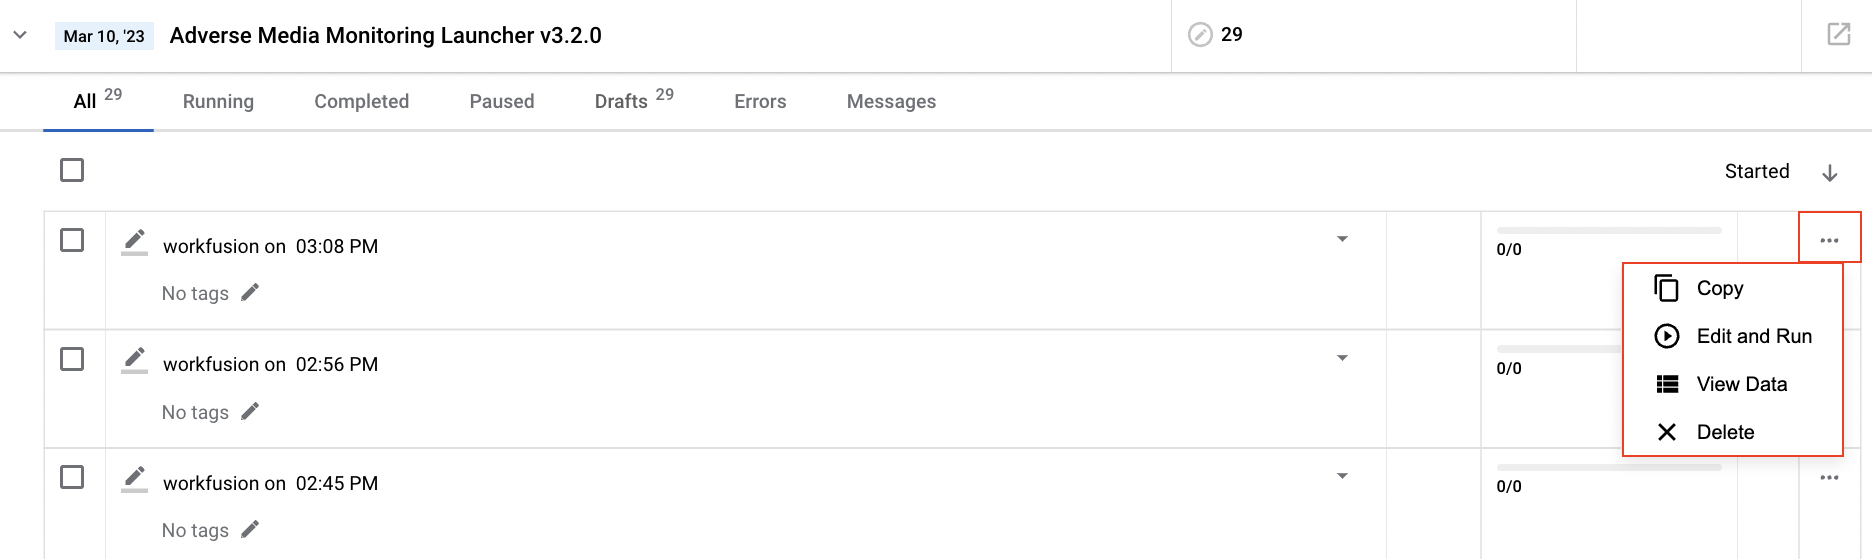Click the three-dots menu for 03:08 PM run
1872x559 pixels.
click(1829, 240)
